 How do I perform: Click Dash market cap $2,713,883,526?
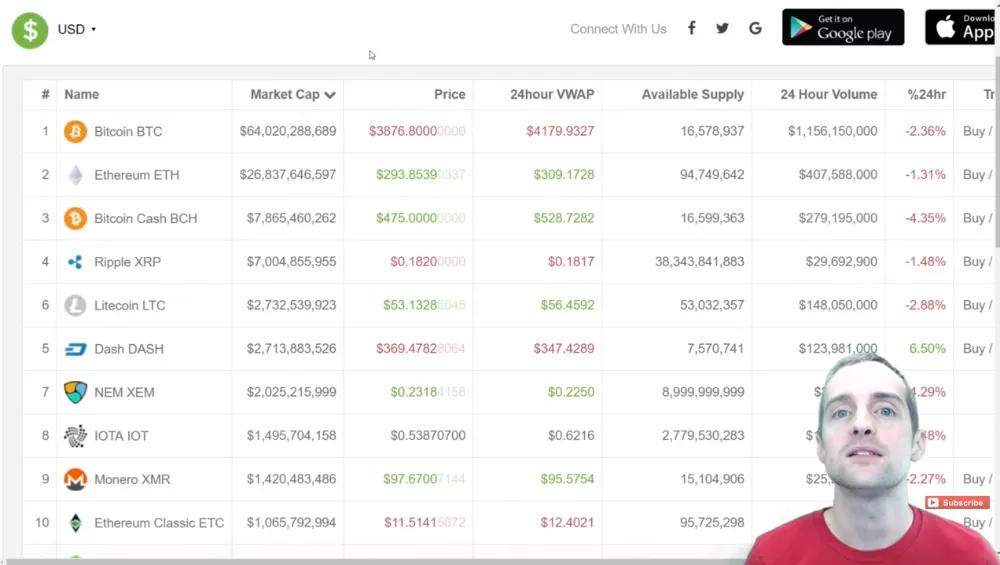click(291, 348)
